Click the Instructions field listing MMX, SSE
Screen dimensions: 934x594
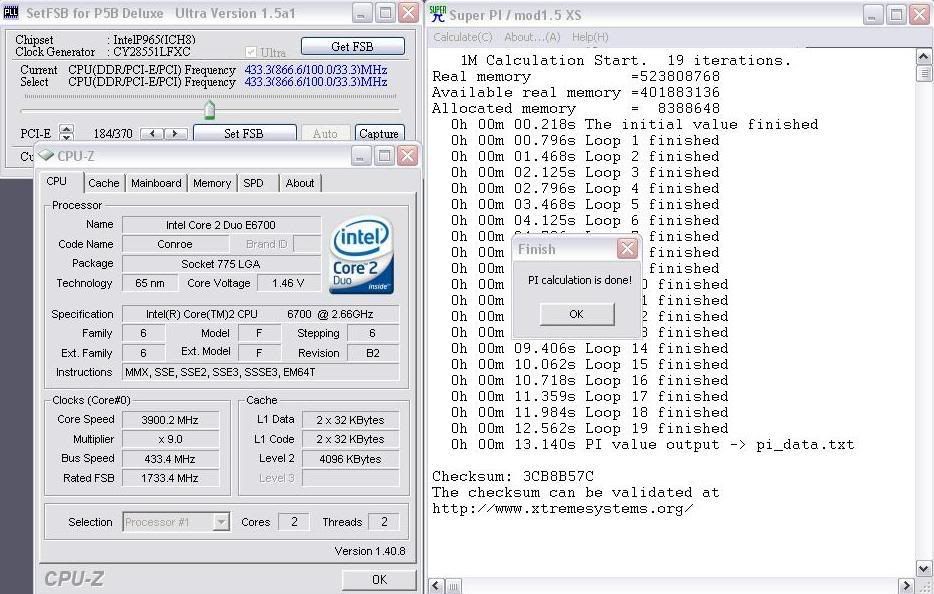pos(260,372)
